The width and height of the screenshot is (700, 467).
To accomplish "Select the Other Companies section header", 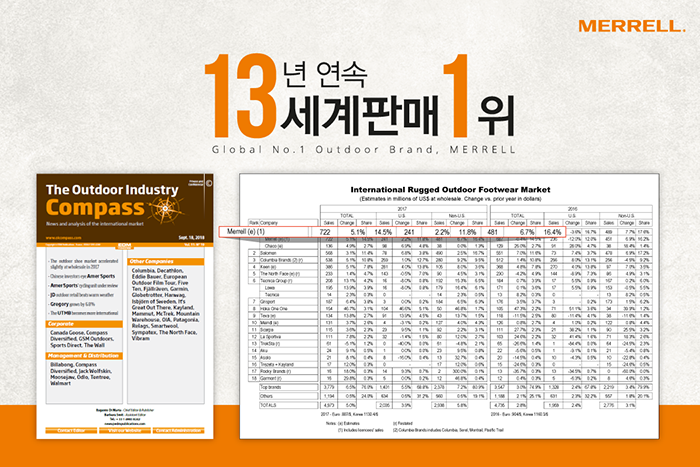I will (x=166, y=262).
